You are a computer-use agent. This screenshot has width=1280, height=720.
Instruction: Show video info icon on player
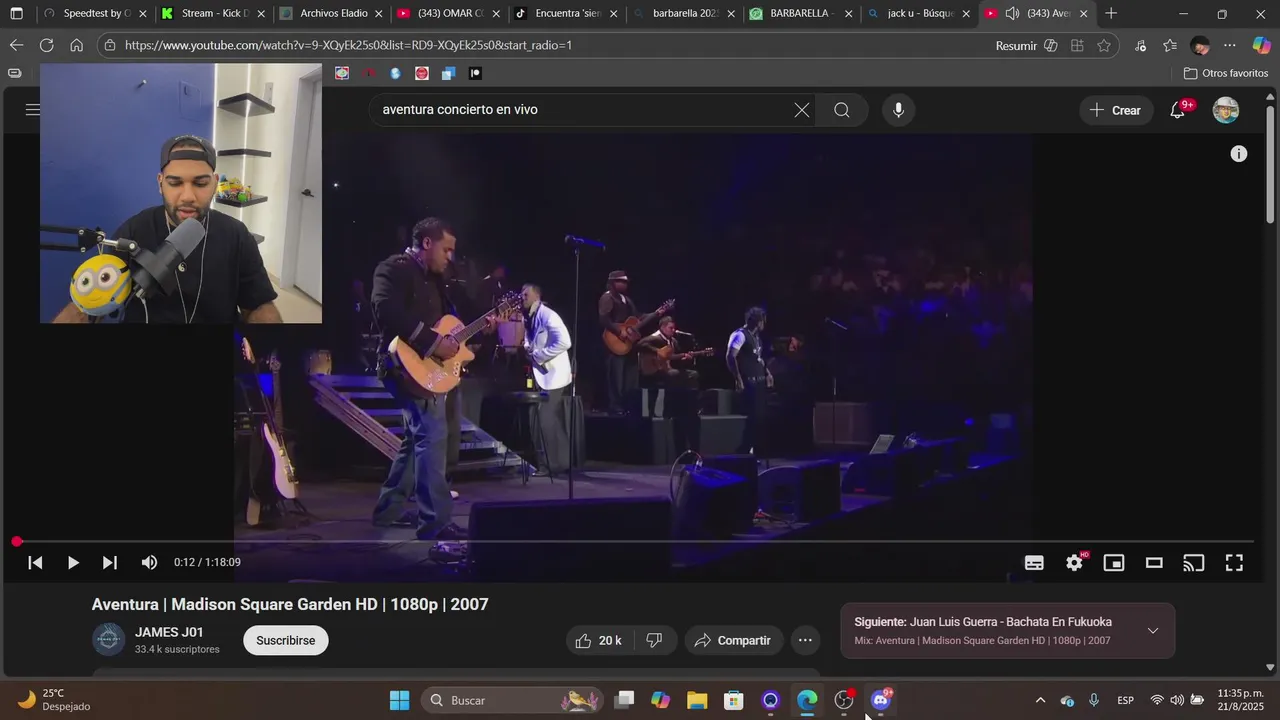click(x=1238, y=154)
